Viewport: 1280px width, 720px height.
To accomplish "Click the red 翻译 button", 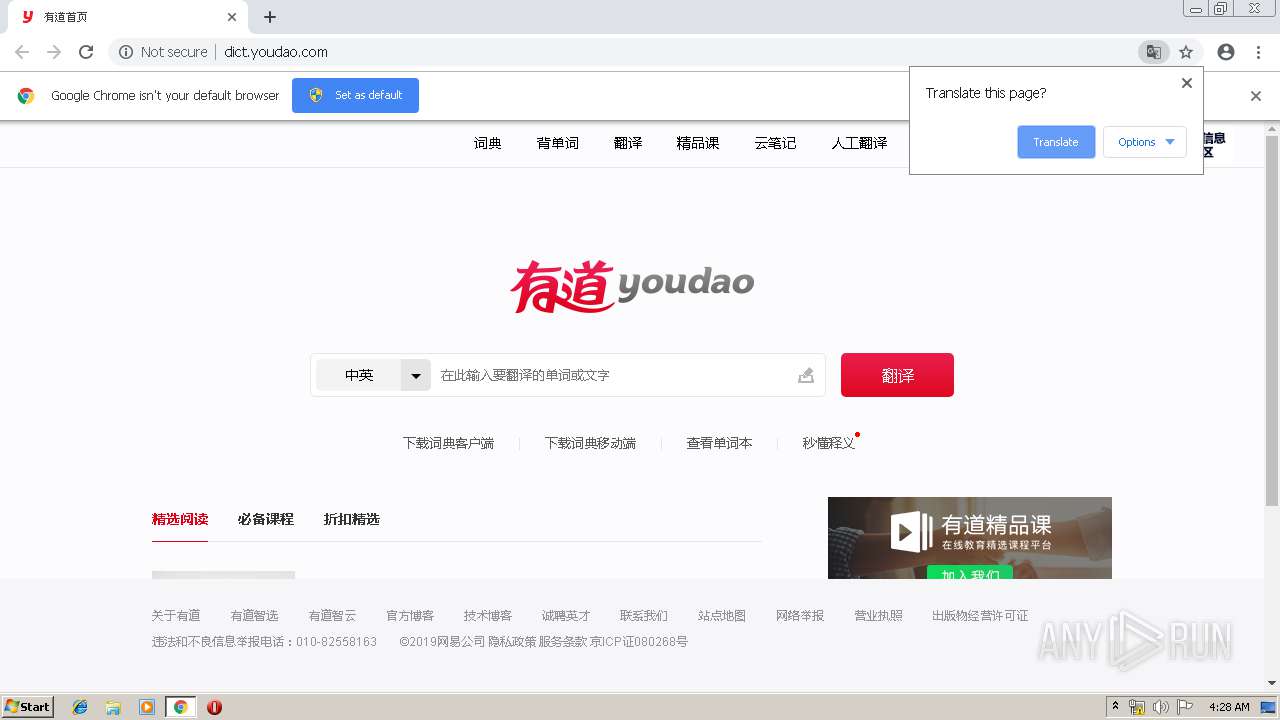I will [897, 375].
